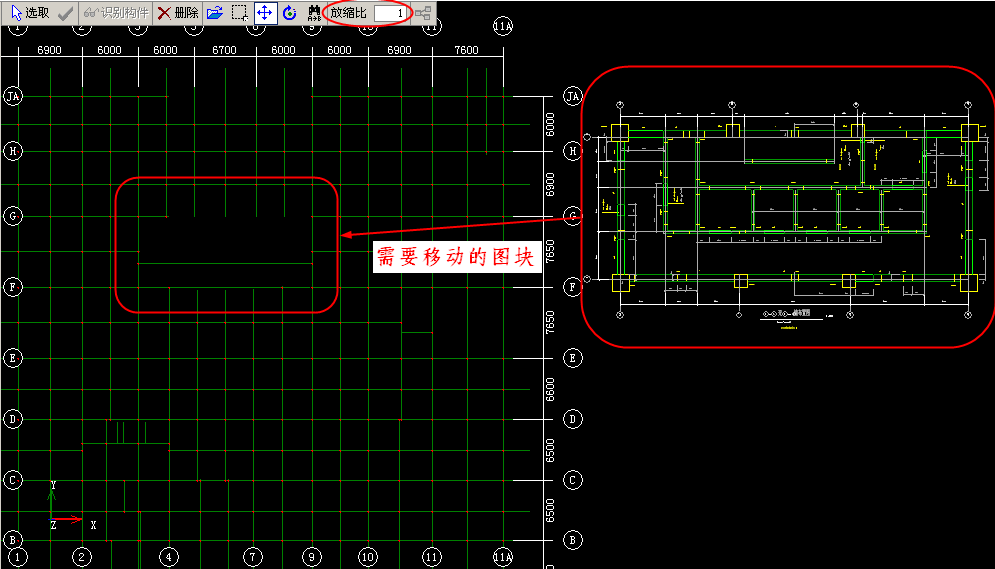Select right-side axis bubble E

(x=573, y=358)
